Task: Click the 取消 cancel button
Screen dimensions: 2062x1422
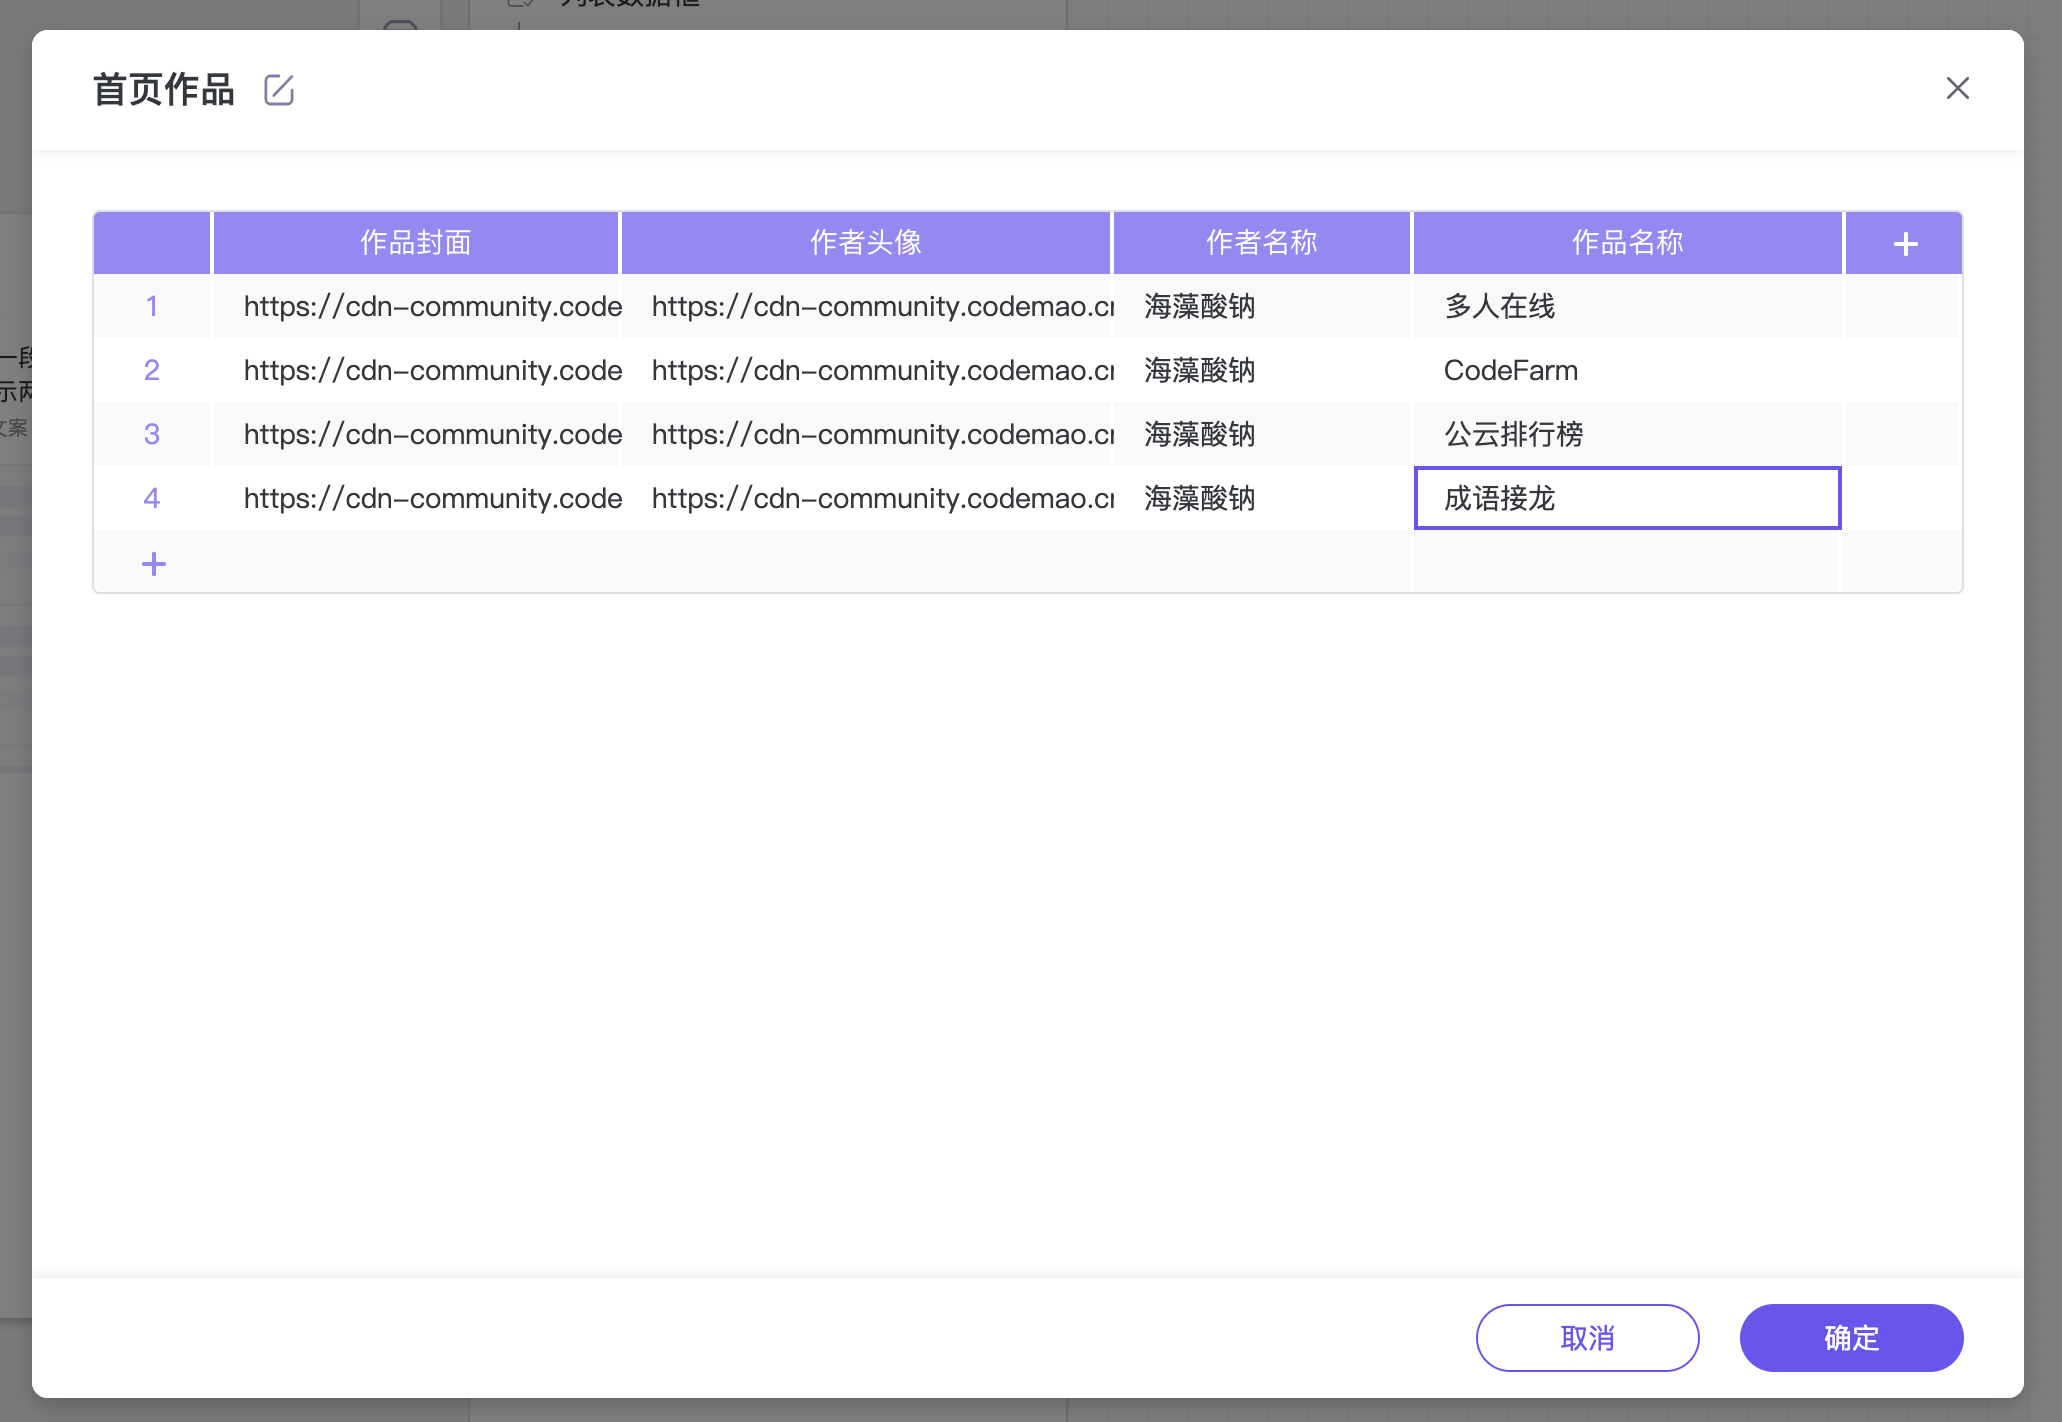Action: click(x=1587, y=1337)
